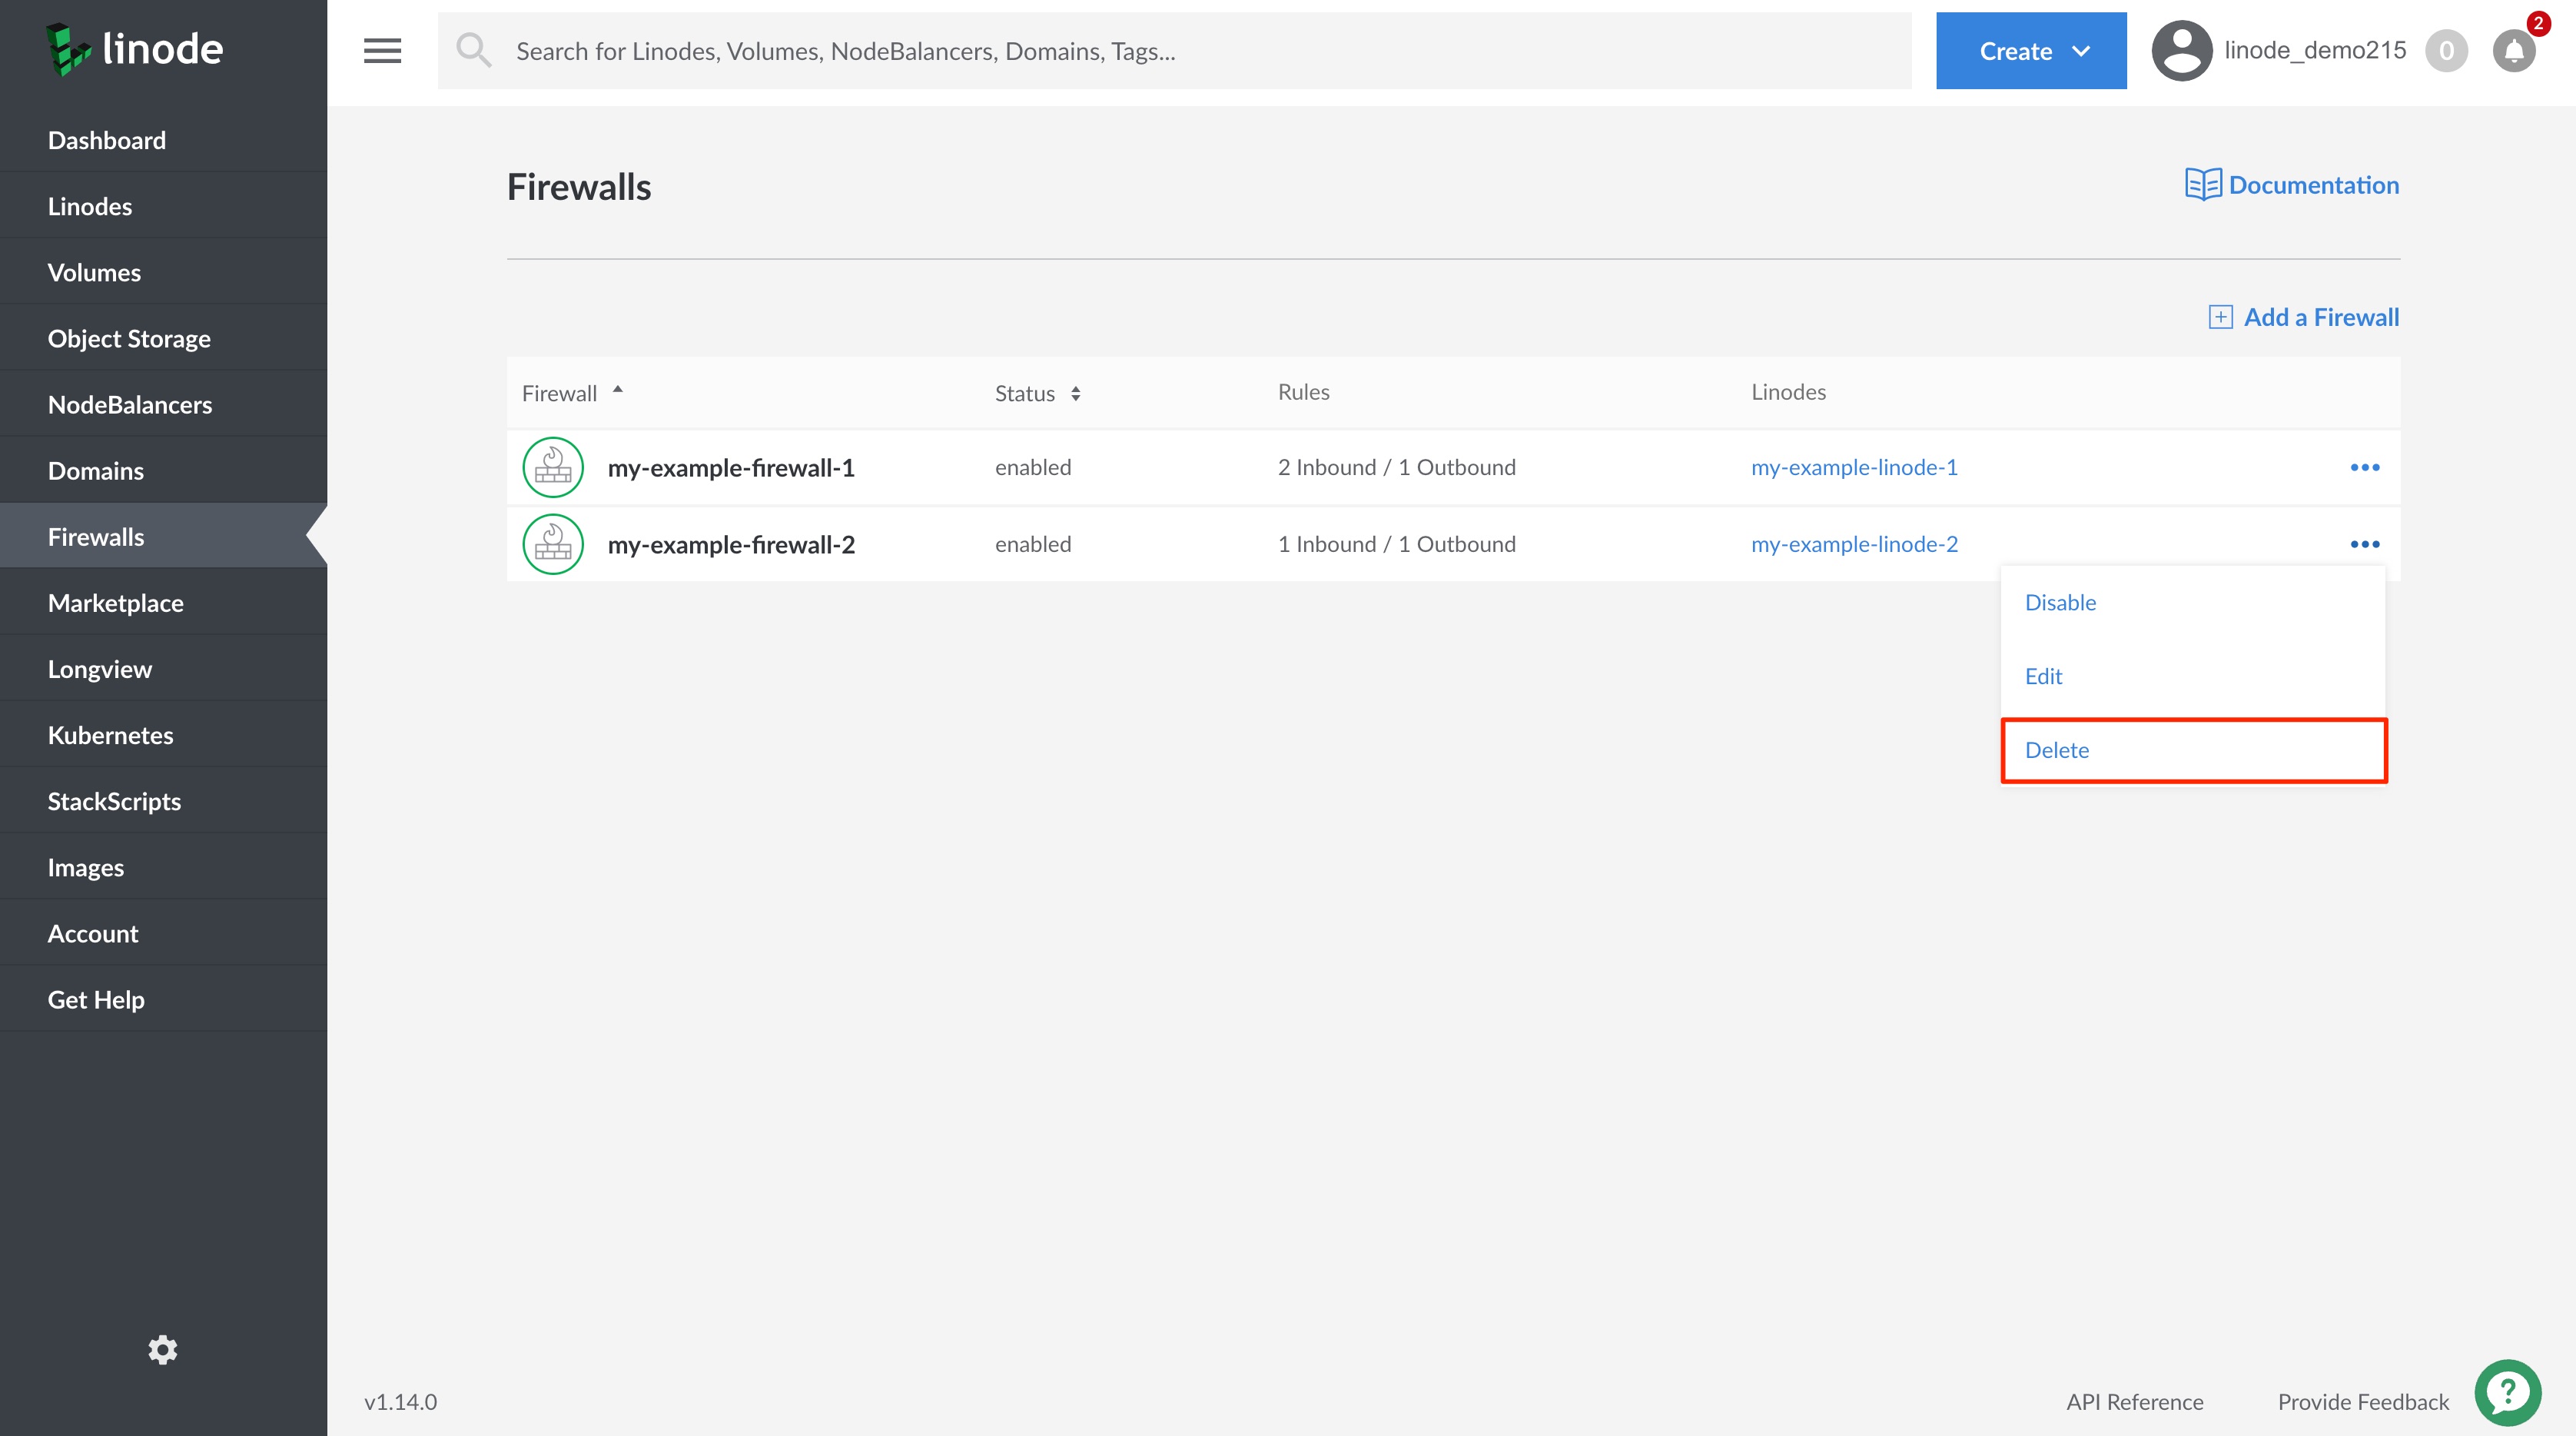Click the Linode logo
The height and width of the screenshot is (1436, 2576).
coord(135,49)
